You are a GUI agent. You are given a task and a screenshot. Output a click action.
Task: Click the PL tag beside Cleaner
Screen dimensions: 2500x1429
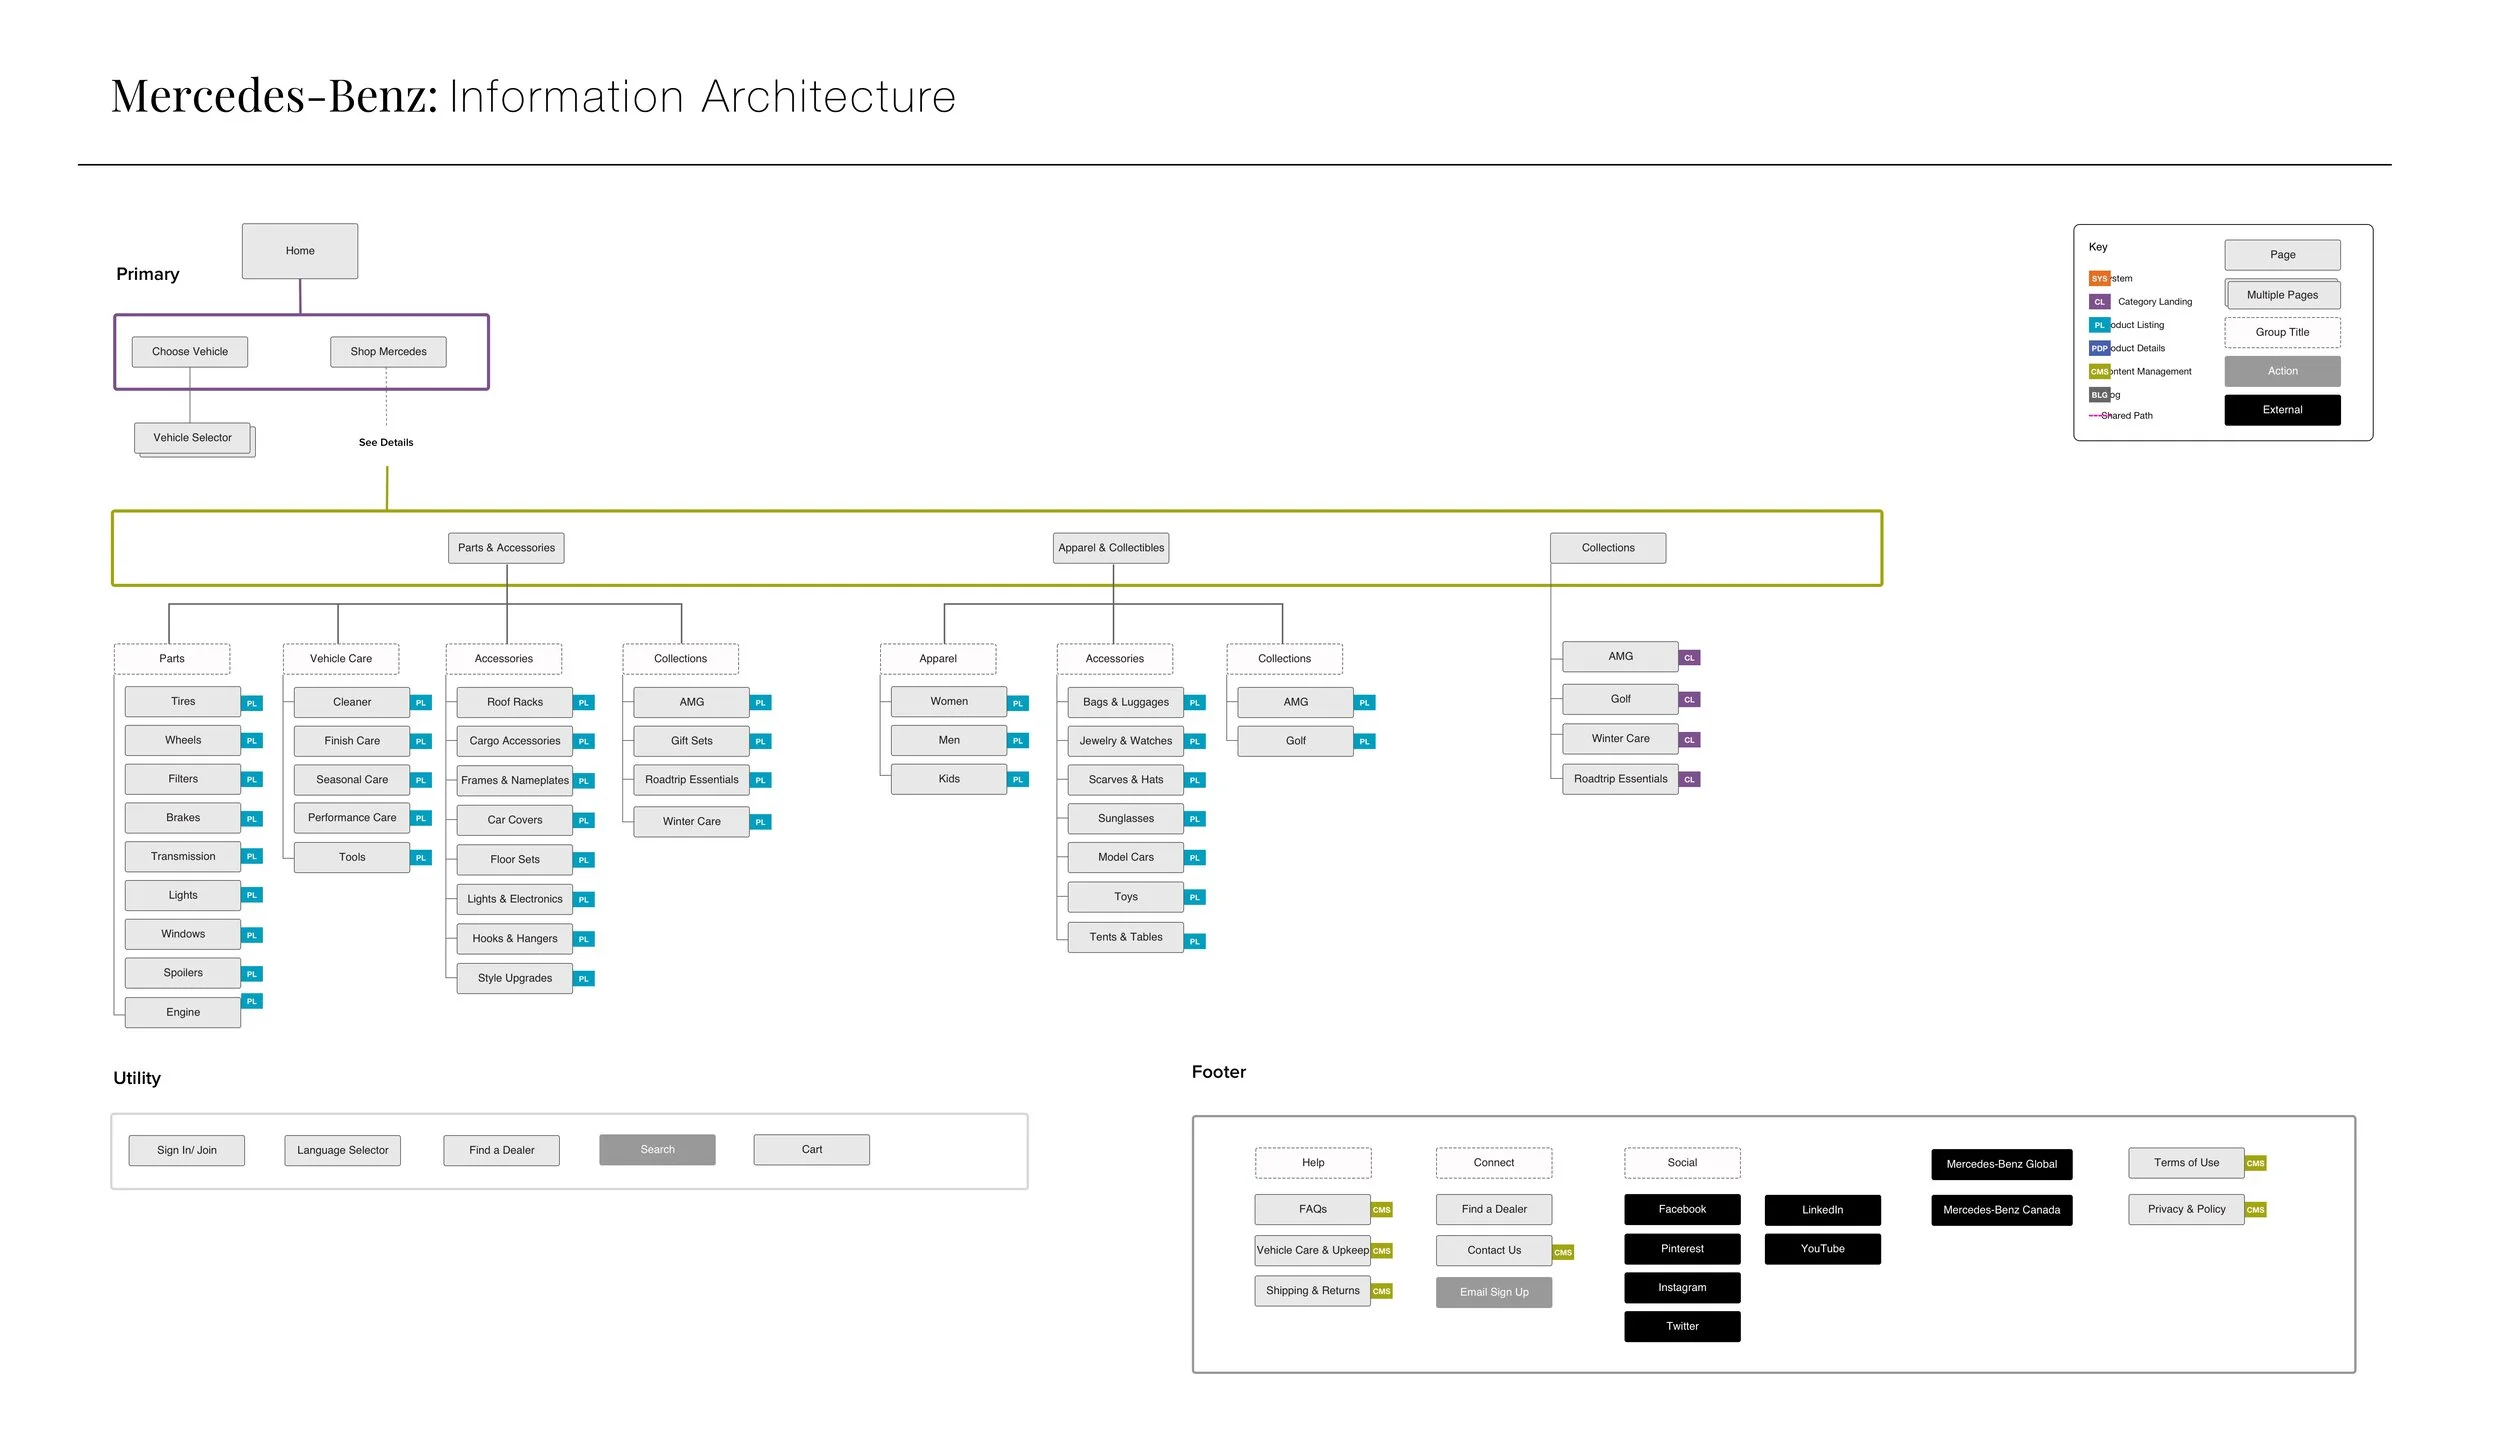(421, 703)
